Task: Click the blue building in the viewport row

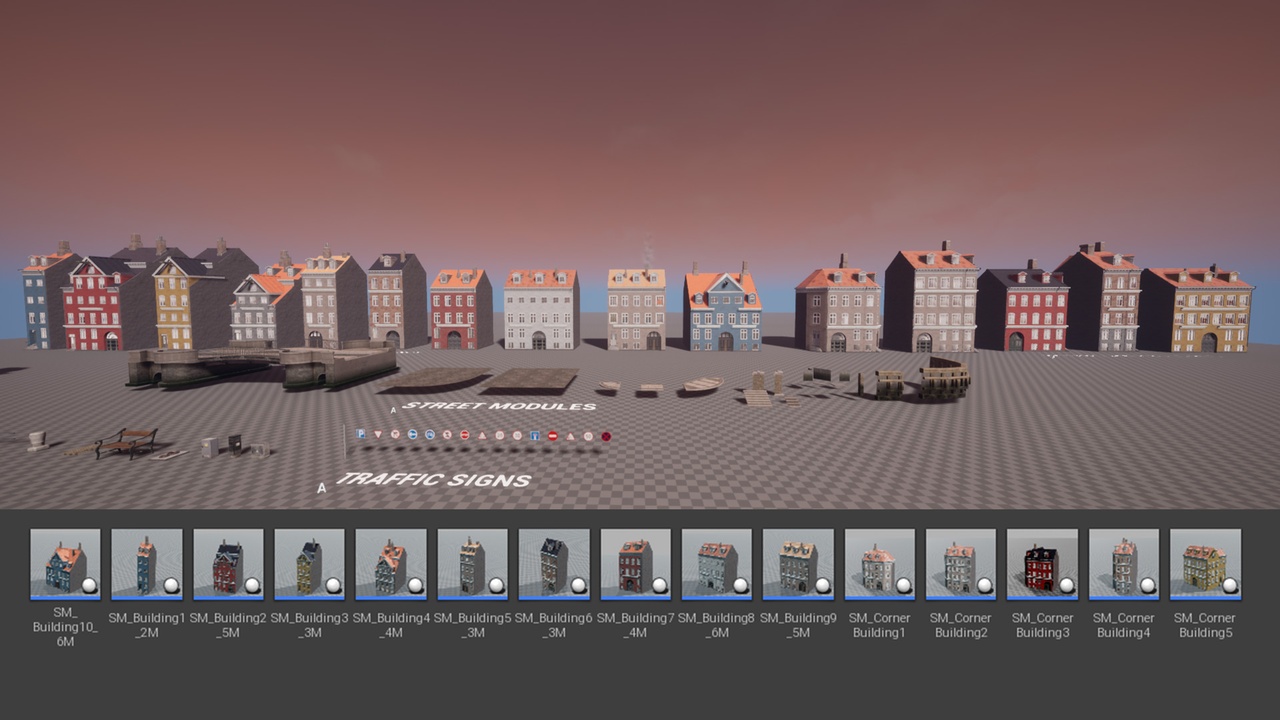Action: click(x=722, y=314)
